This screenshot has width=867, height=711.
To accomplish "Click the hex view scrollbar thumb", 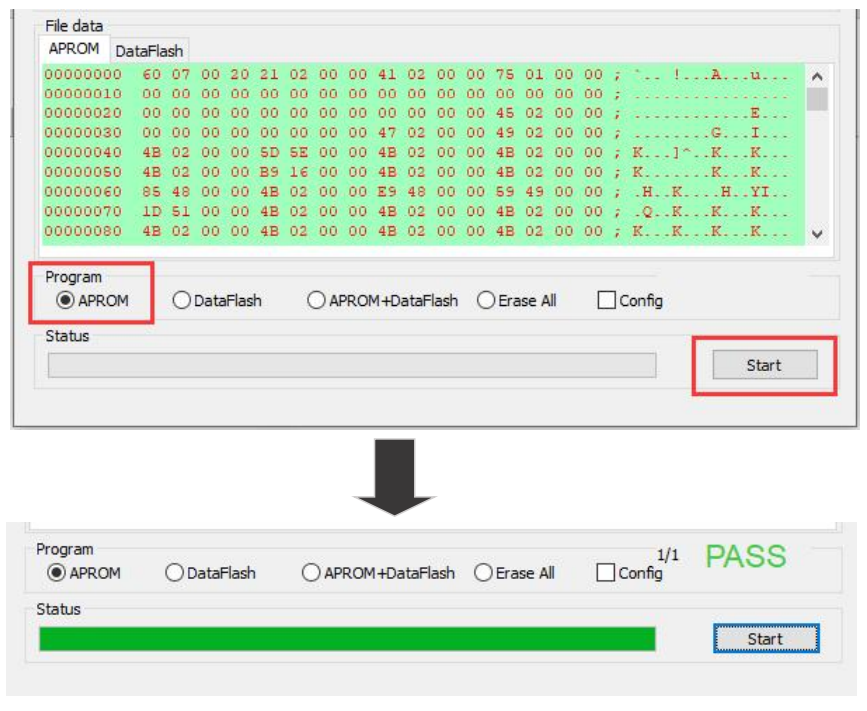I will tap(816, 98).
